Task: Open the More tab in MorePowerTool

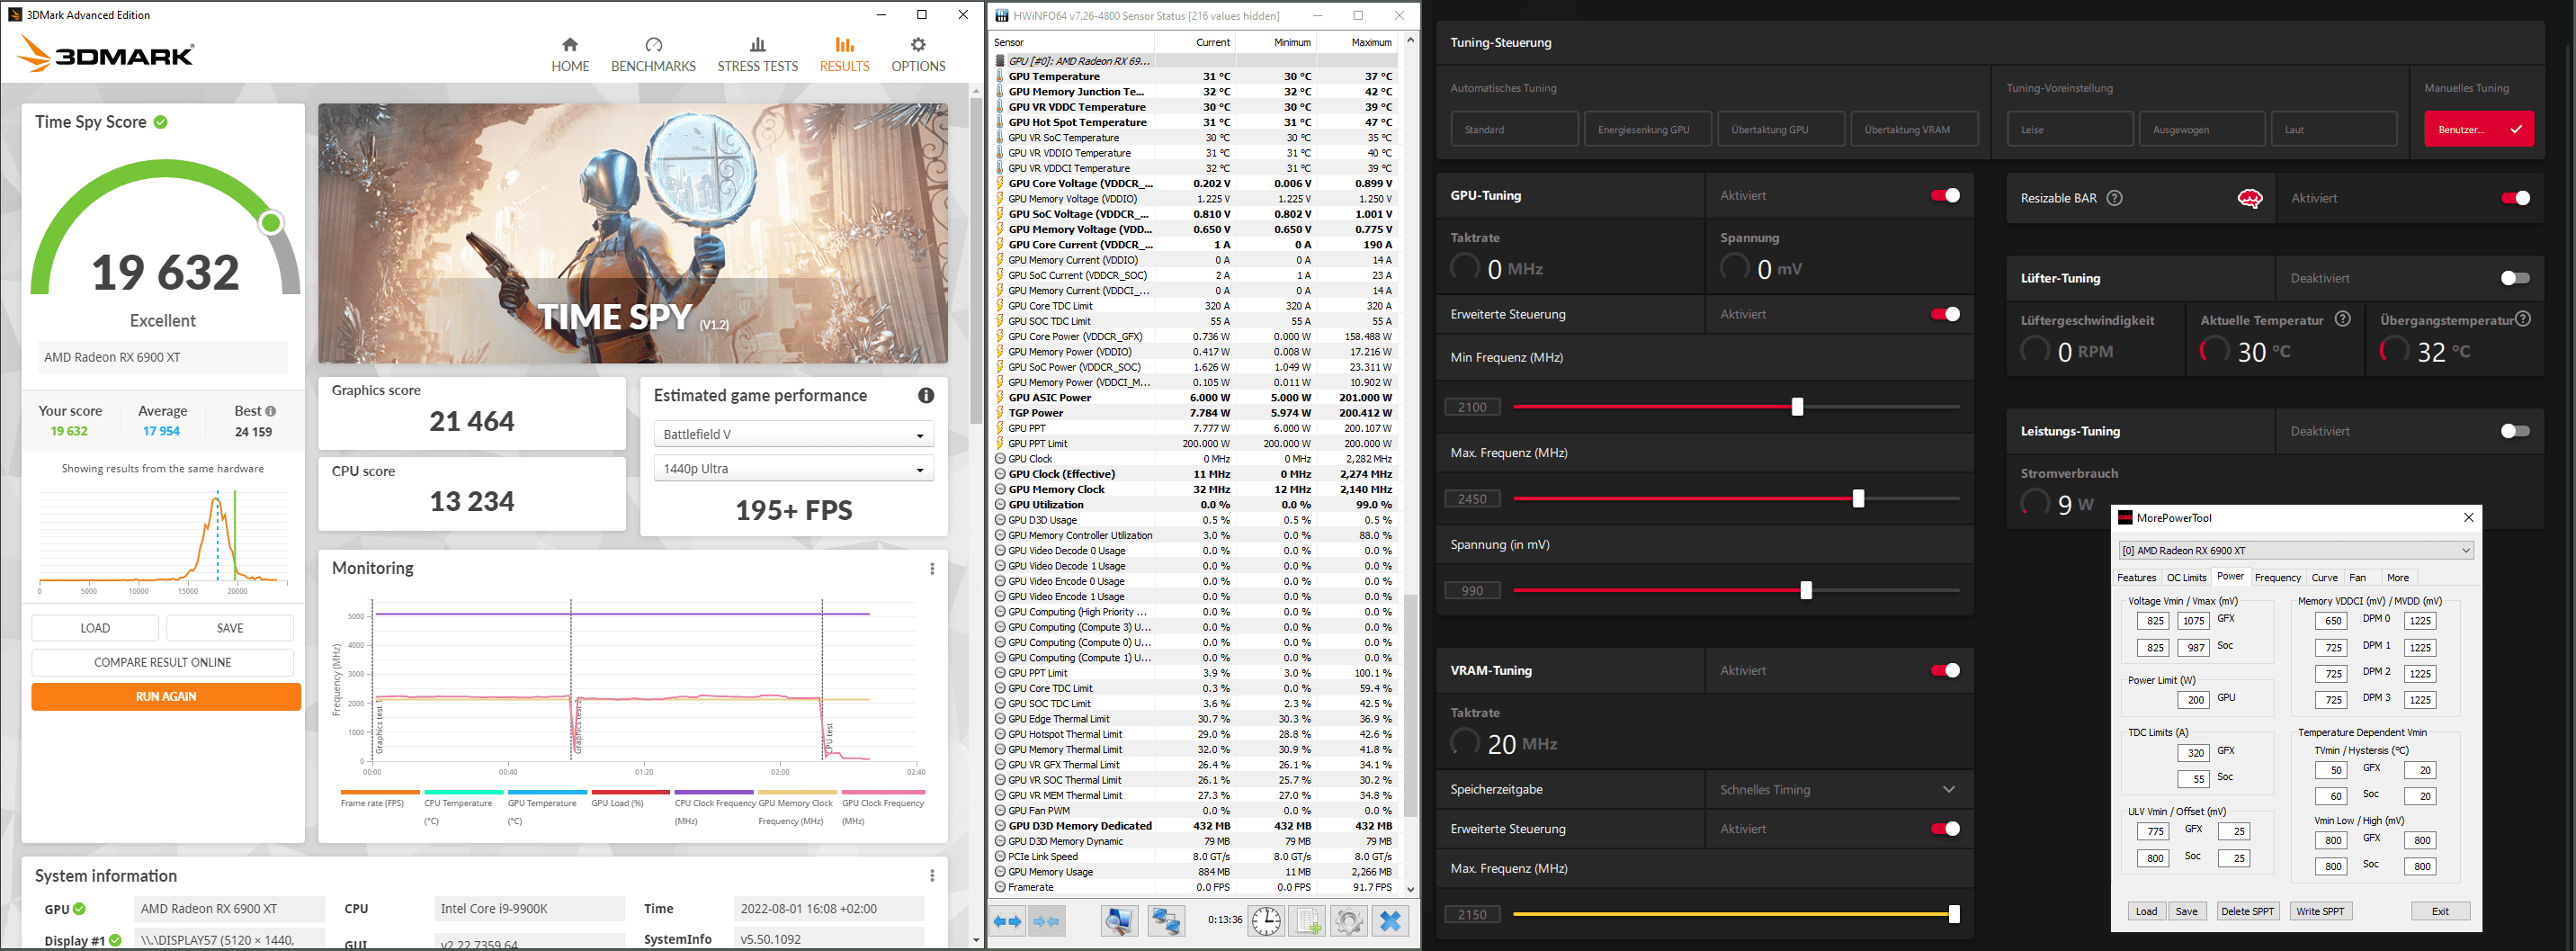Action: pos(2398,577)
